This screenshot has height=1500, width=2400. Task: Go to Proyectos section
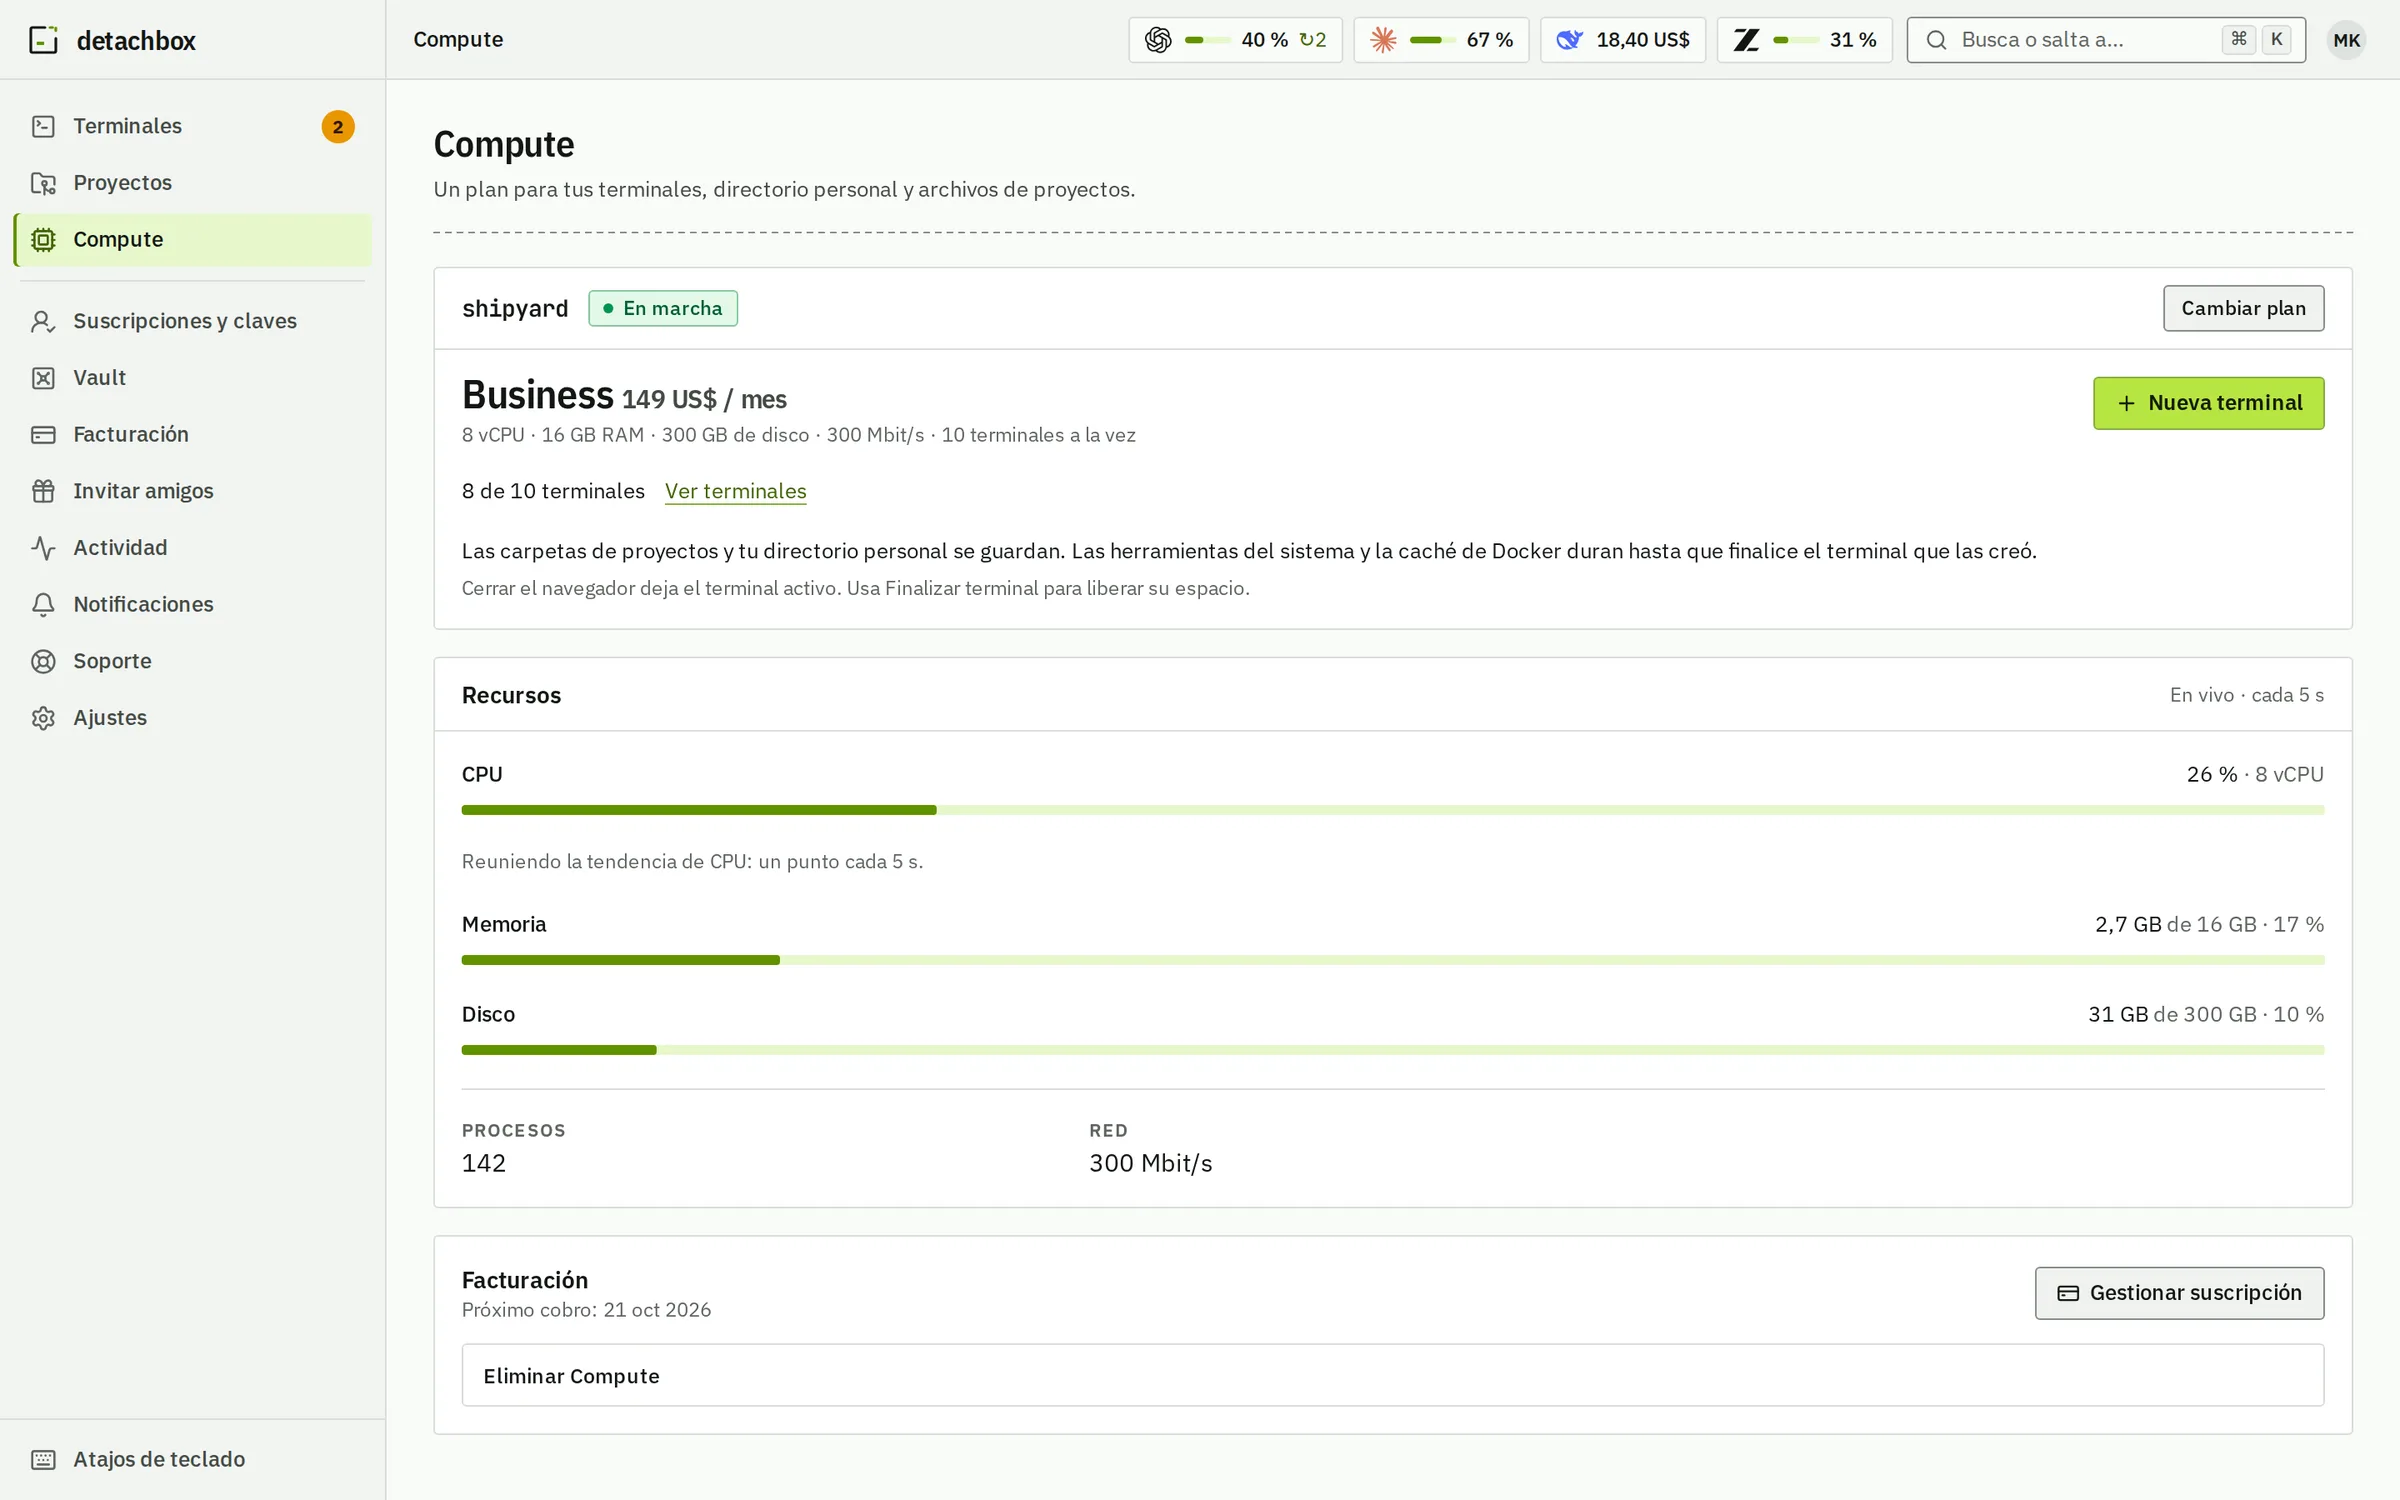click(x=193, y=183)
